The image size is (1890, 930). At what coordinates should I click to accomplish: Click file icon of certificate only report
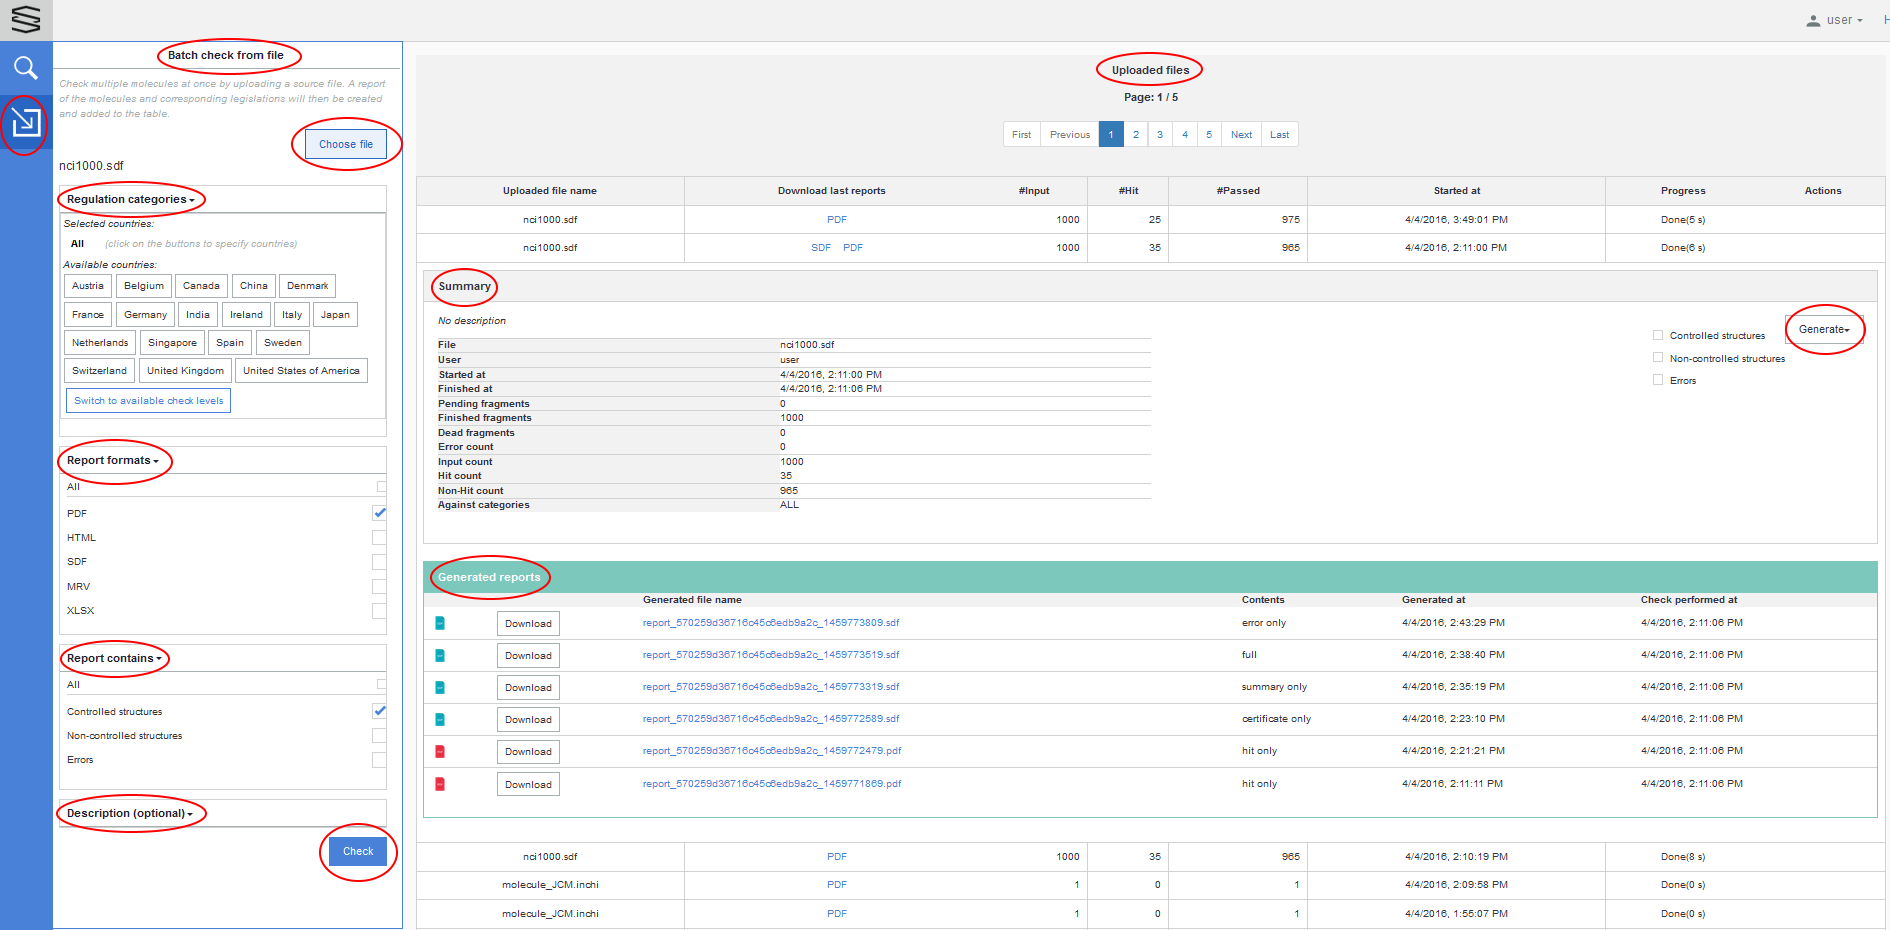[x=440, y=719]
